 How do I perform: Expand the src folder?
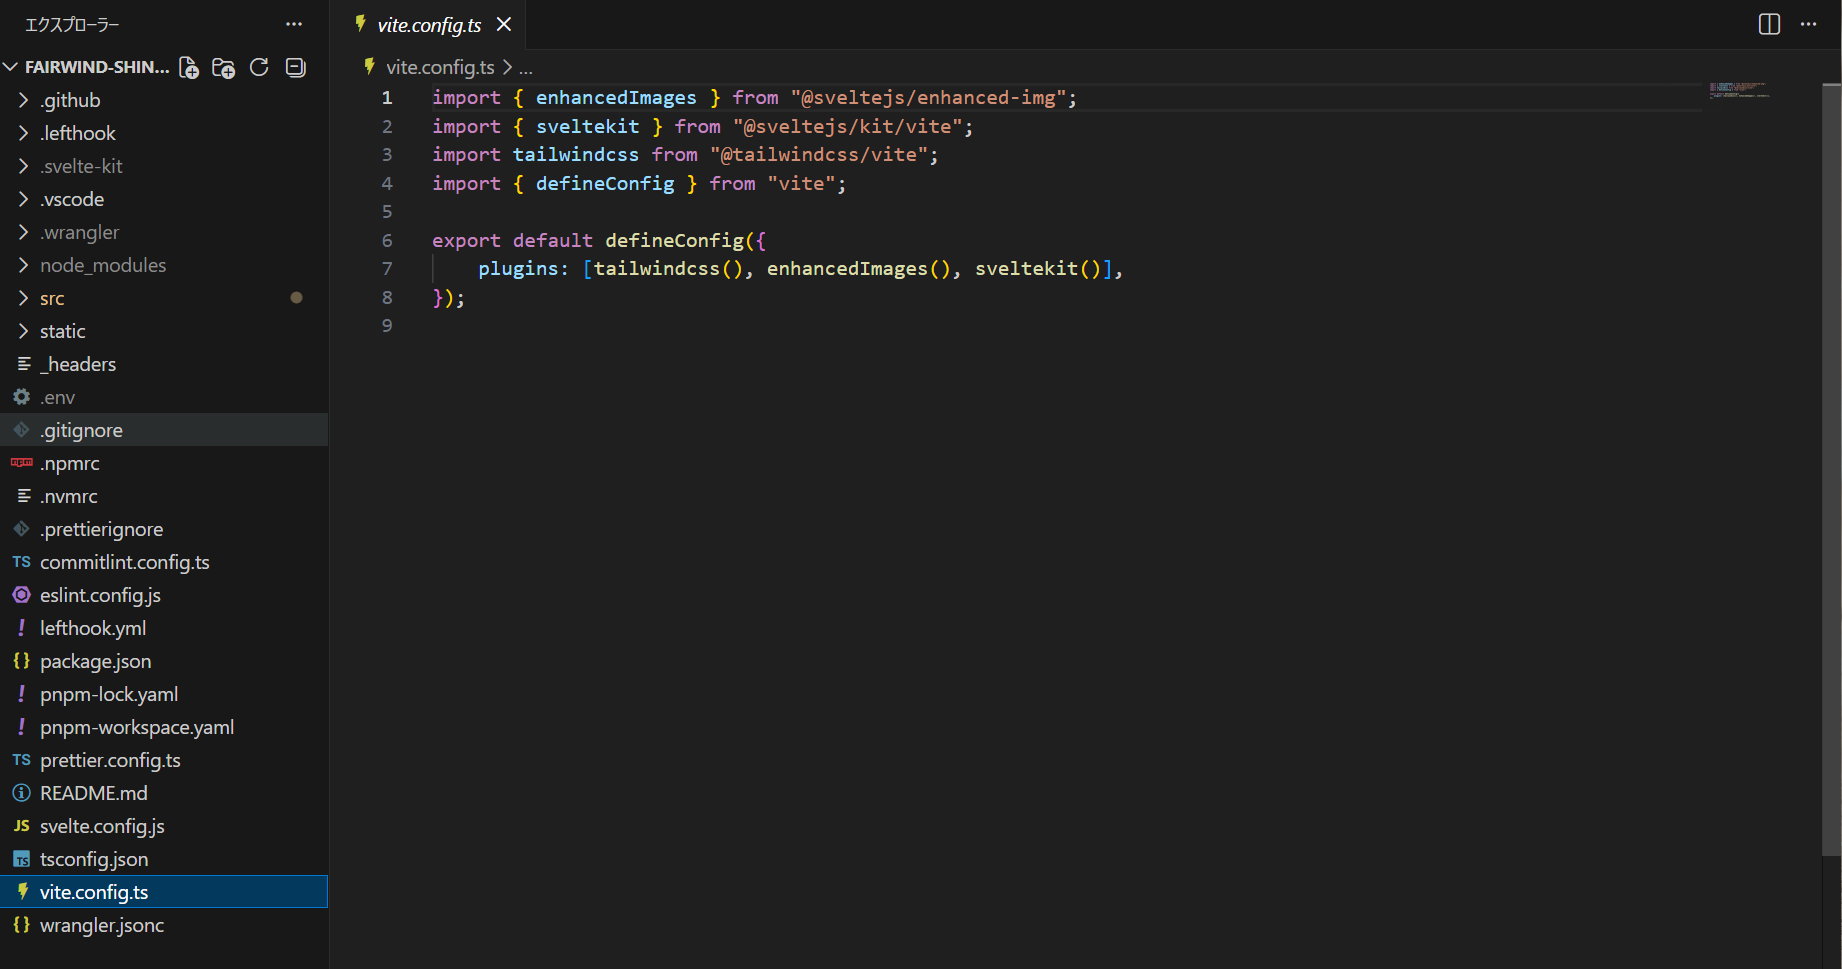[x=52, y=298]
